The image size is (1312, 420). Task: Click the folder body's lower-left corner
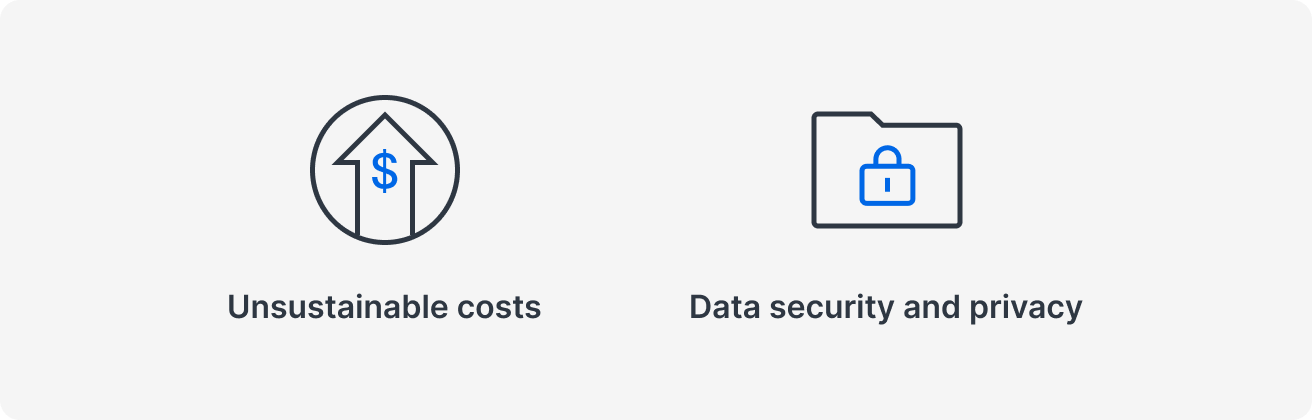(817, 222)
